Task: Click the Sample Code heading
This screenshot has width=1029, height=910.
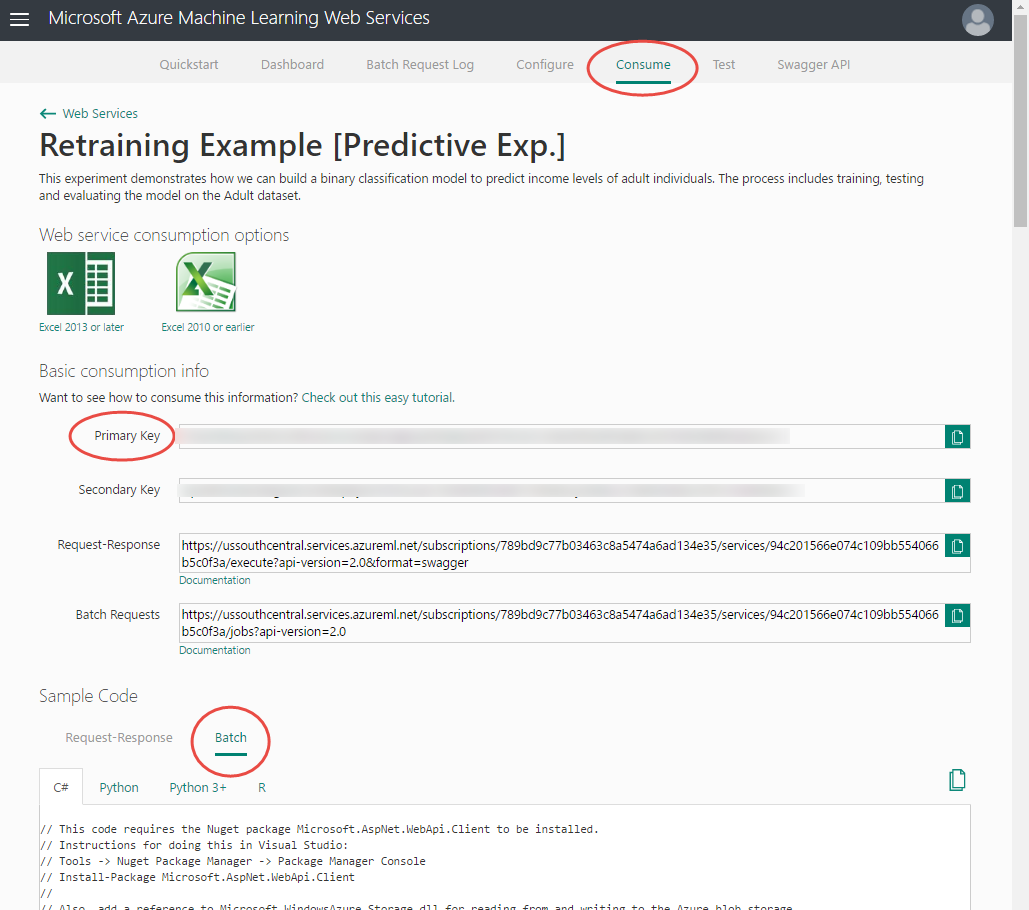Action: click(88, 696)
